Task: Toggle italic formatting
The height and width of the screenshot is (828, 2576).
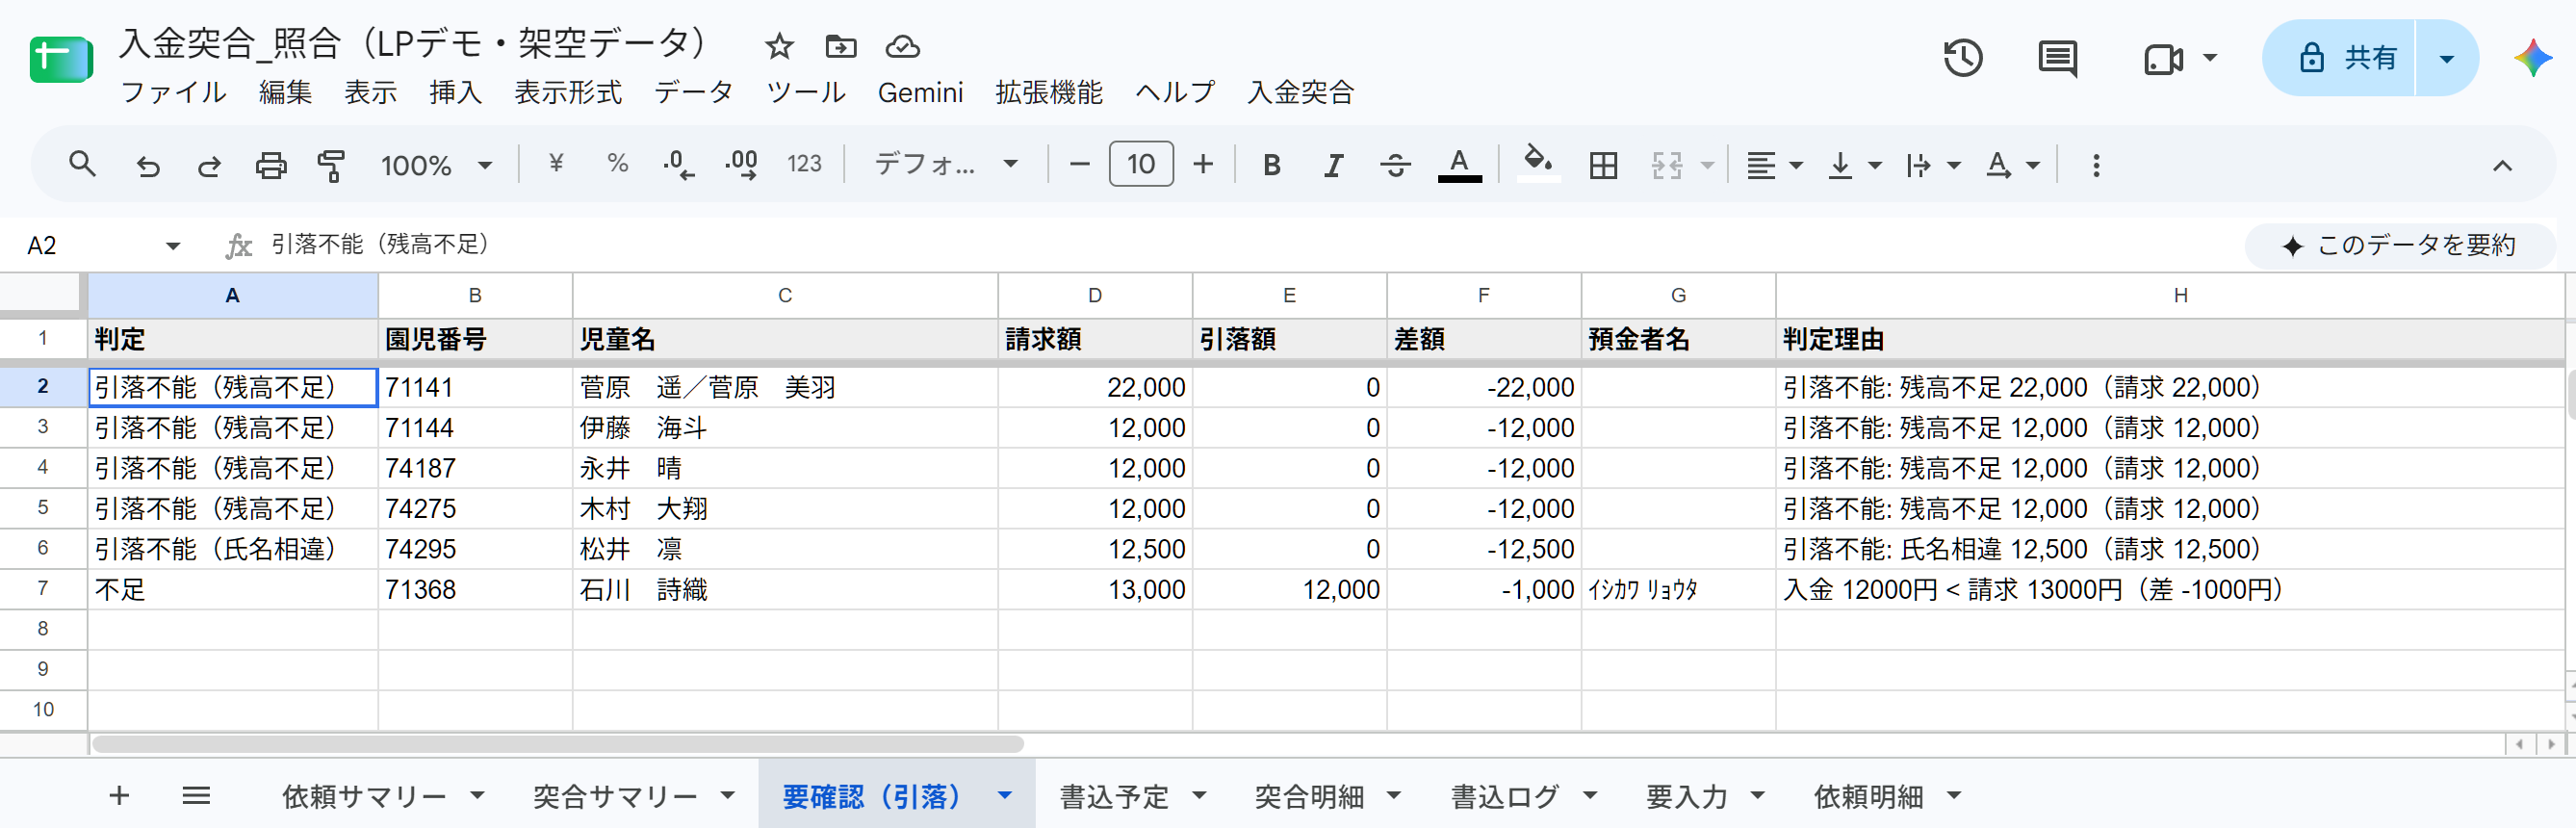Action: coord(1333,165)
